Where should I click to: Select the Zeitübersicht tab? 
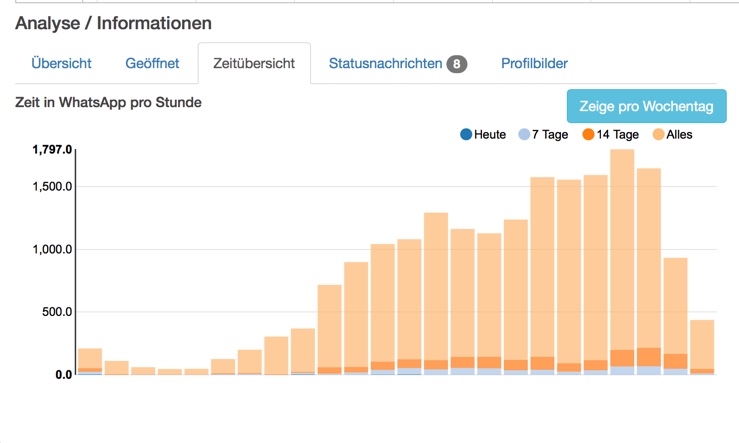point(254,63)
